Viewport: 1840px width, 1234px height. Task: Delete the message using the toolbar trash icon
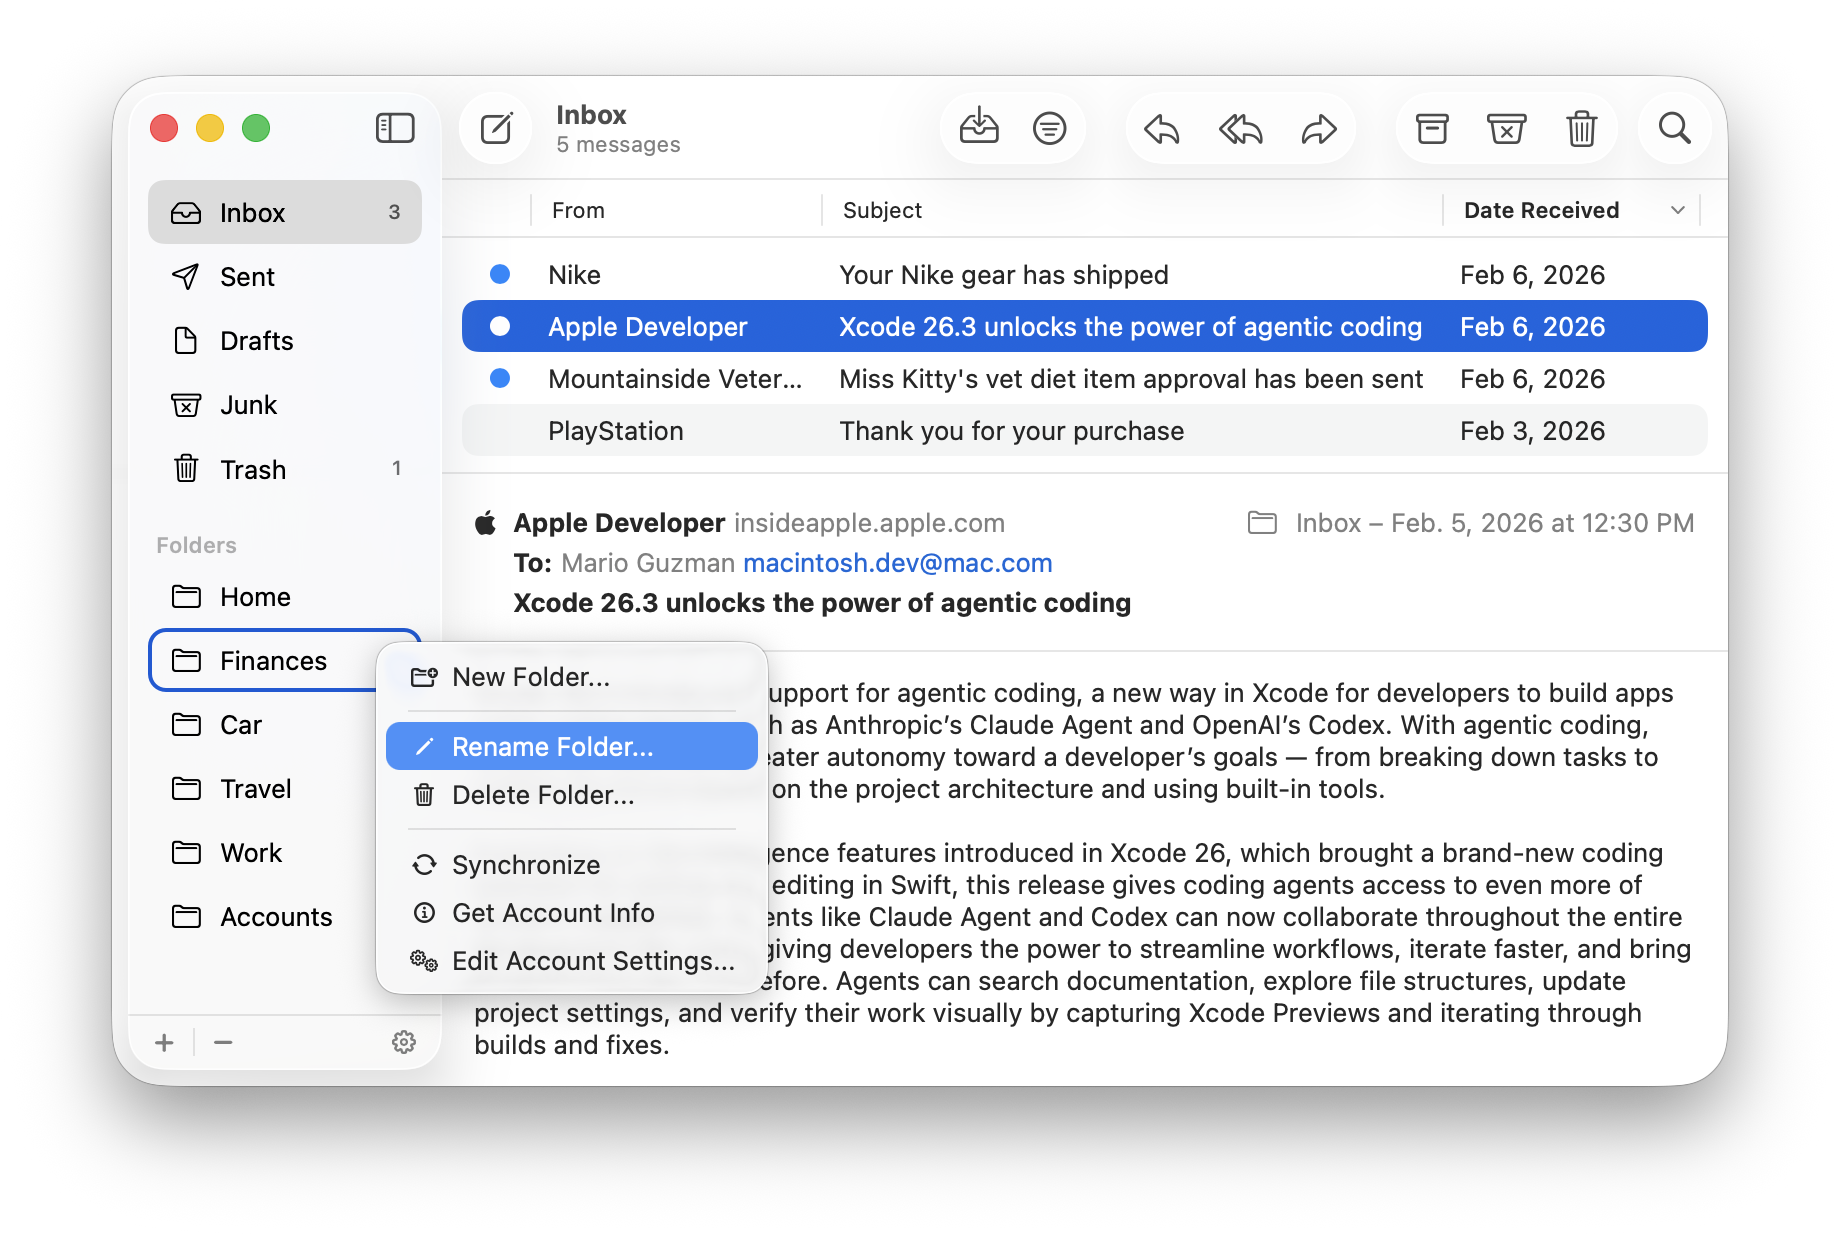coord(1581,129)
